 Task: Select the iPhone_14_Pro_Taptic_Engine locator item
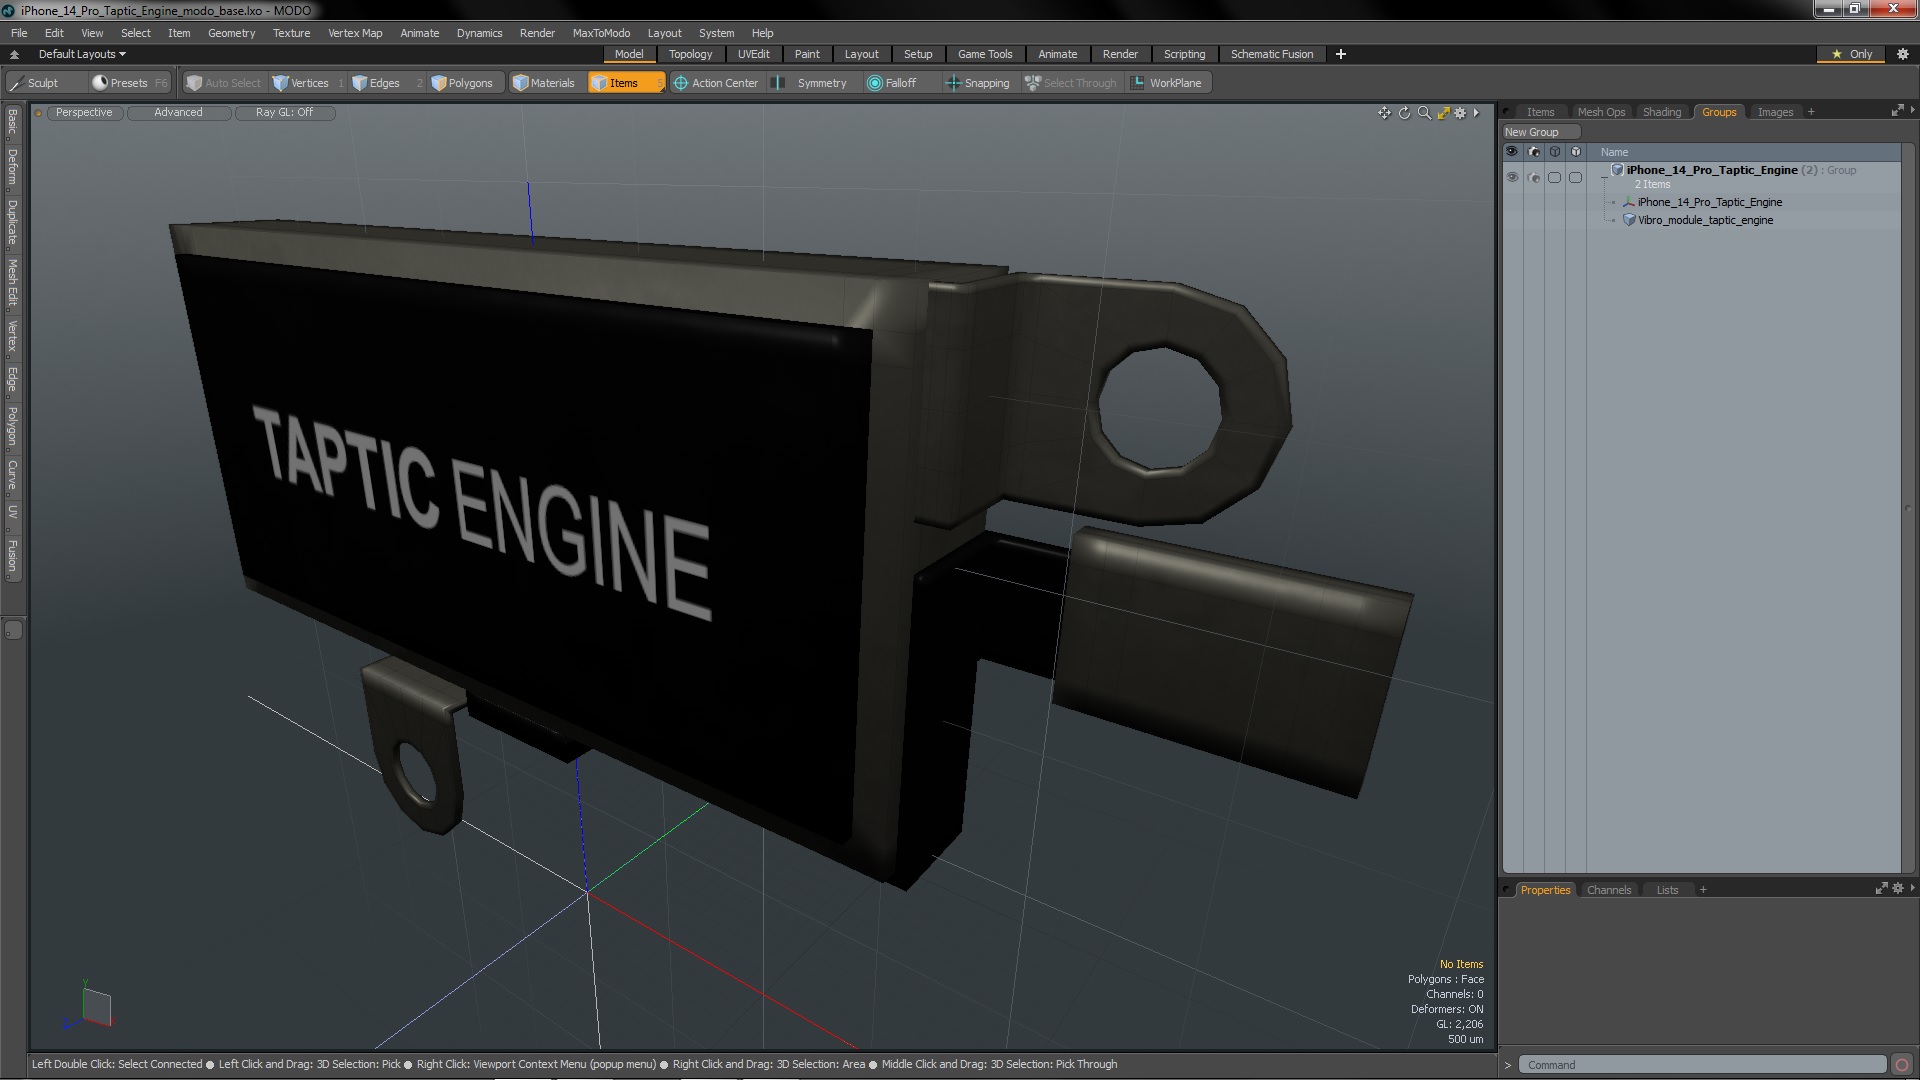(1709, 202)
